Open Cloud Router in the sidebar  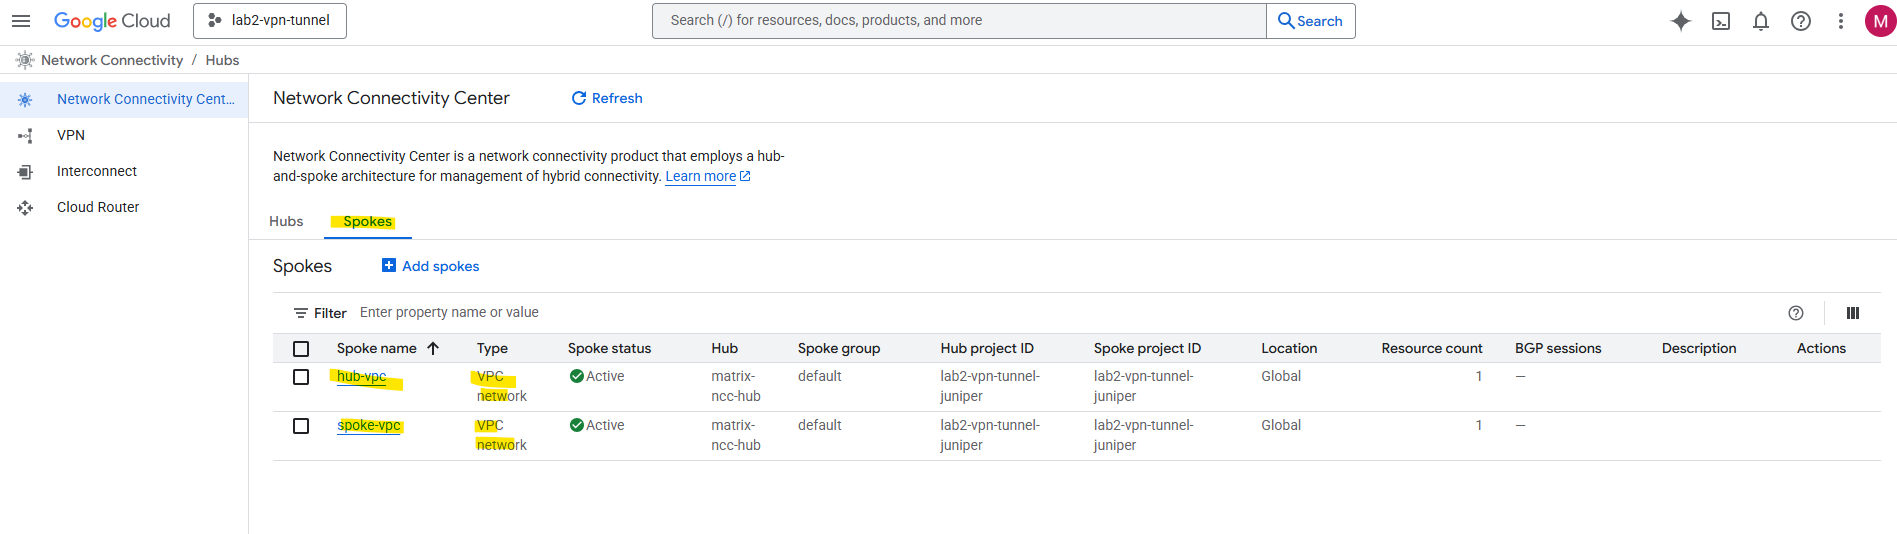click(98, 207)
